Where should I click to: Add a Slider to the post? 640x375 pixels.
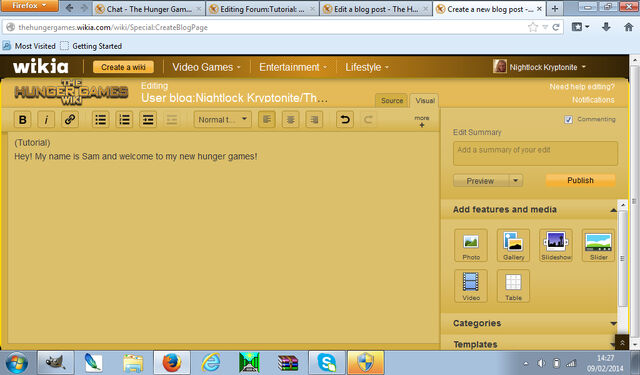click(x=598, y=245)
